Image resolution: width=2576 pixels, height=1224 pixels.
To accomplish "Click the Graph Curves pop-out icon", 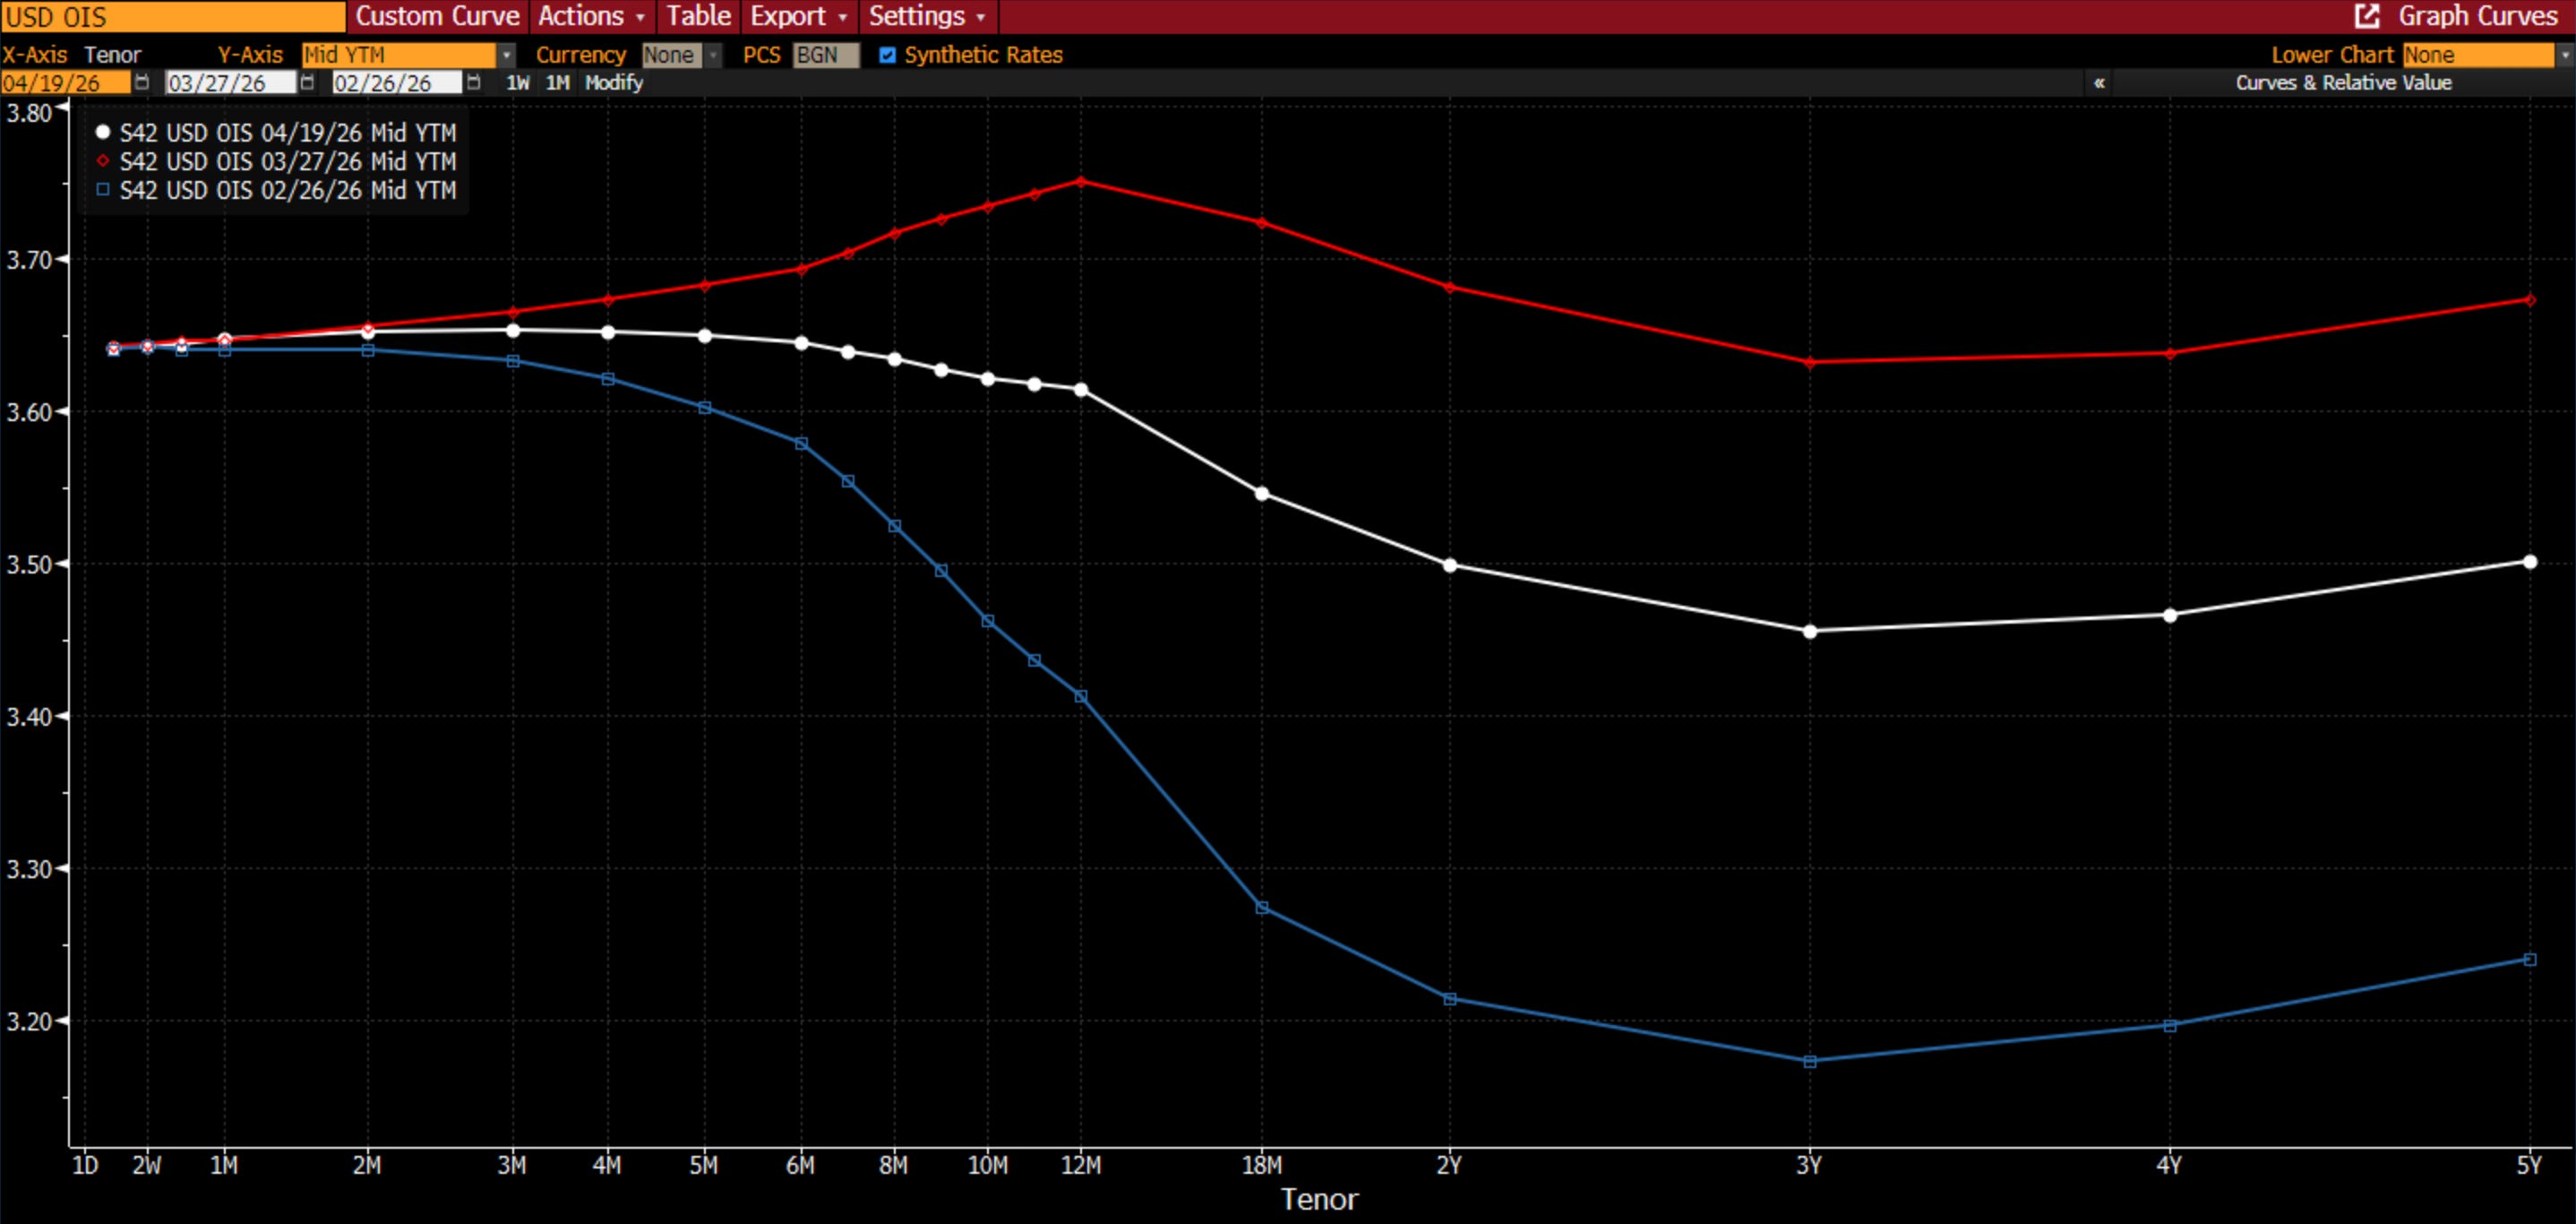I will pyautogui.click(x=2366, y=16).
